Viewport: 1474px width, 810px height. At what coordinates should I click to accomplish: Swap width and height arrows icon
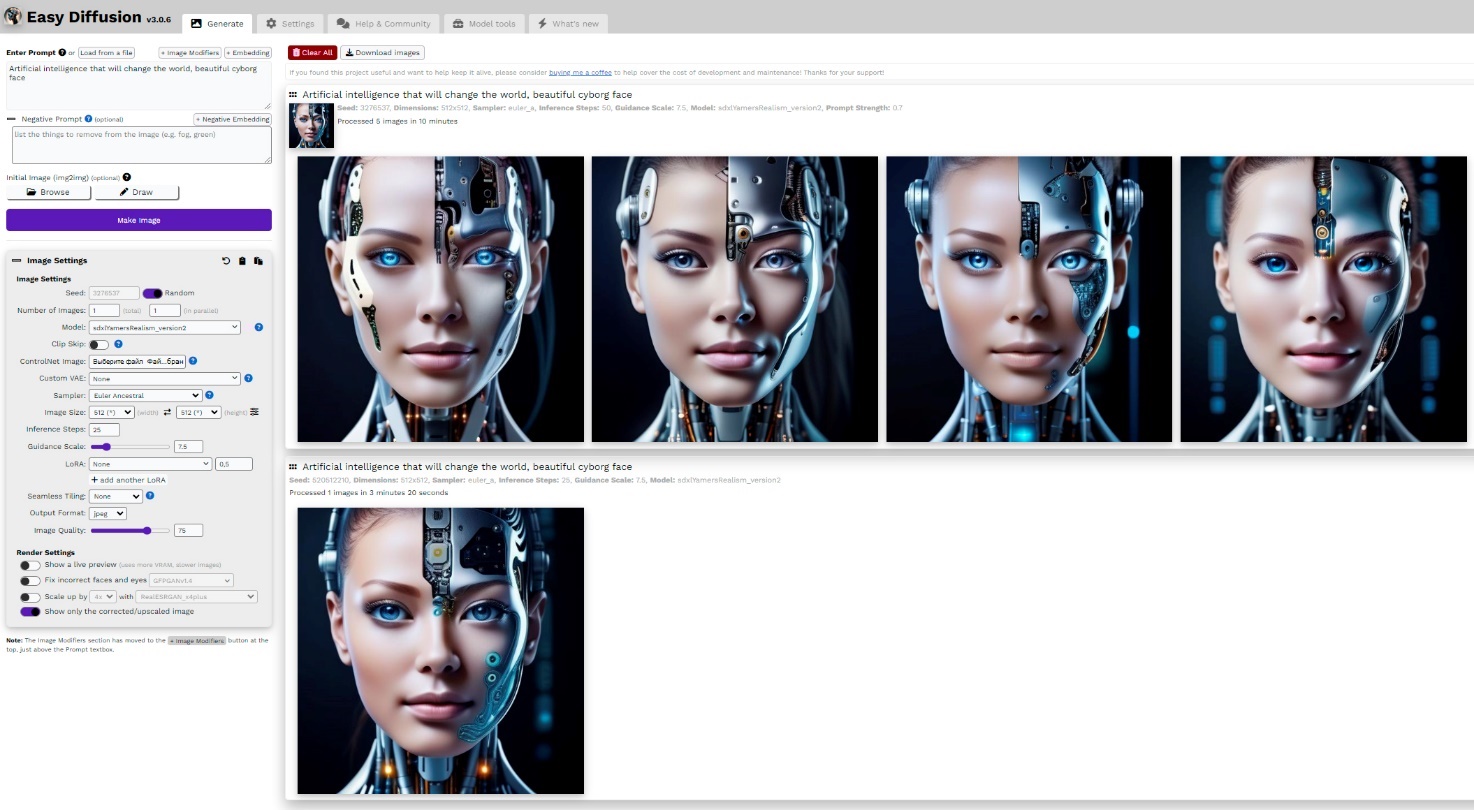point(168,412)
